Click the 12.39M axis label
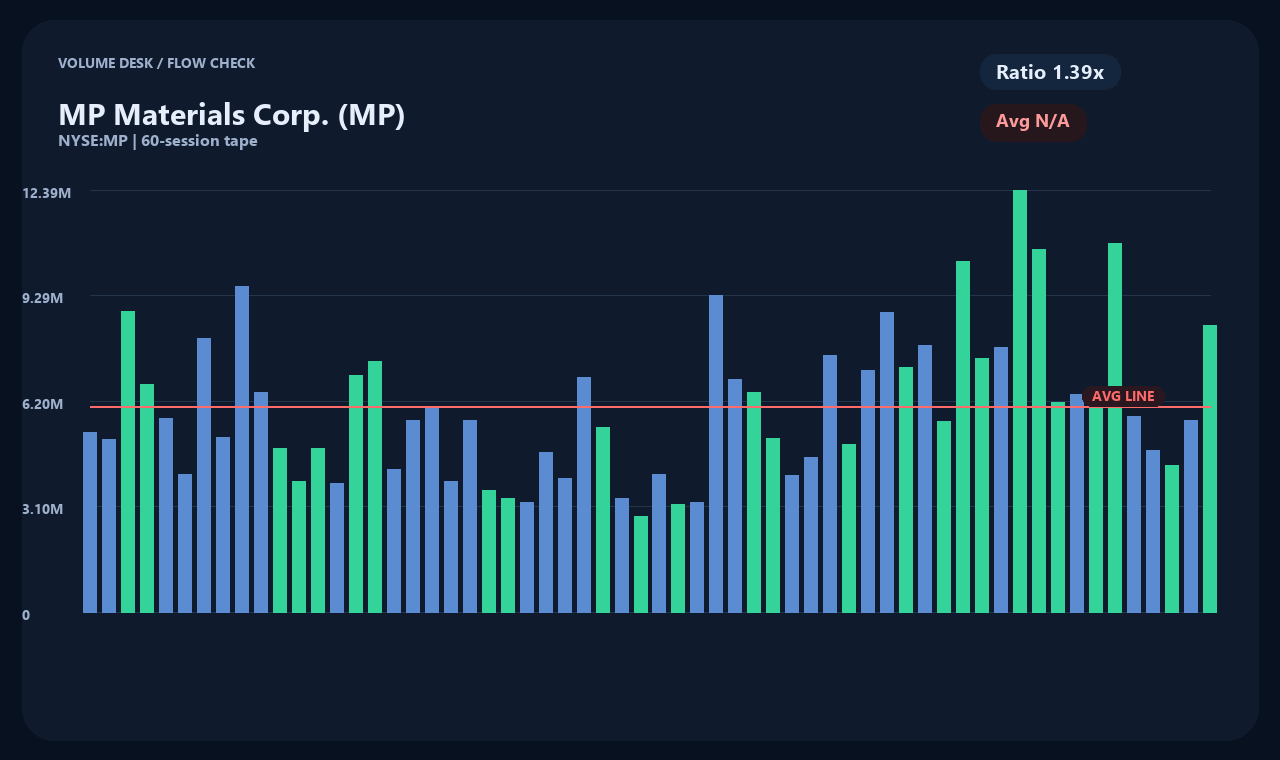This screenshot has width=1280, height=760. [47, 192]
